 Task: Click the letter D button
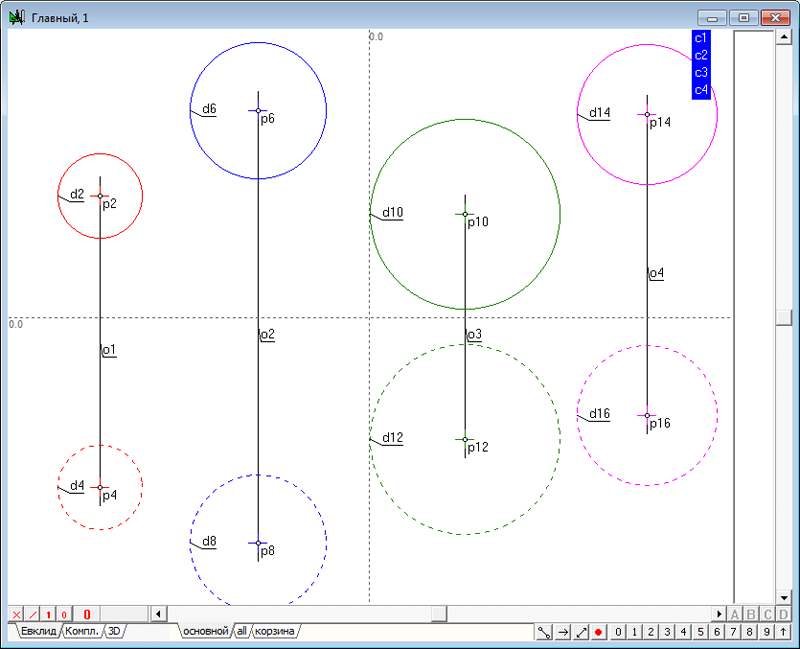click(x=783, y=614)
